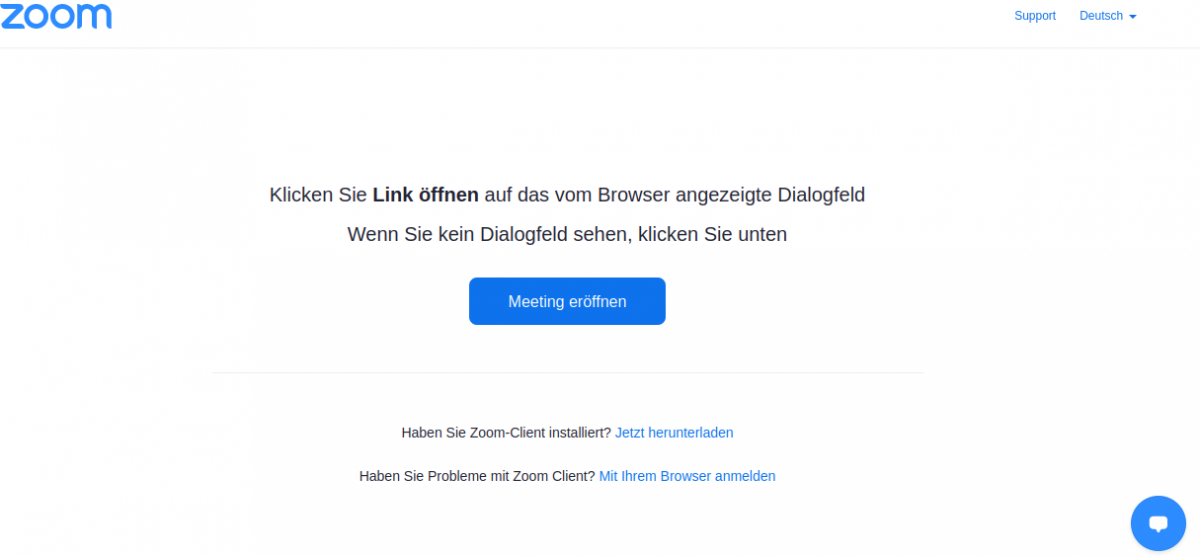
Task: Click the white speech bubble glyph
Action: pos(1158,524)
